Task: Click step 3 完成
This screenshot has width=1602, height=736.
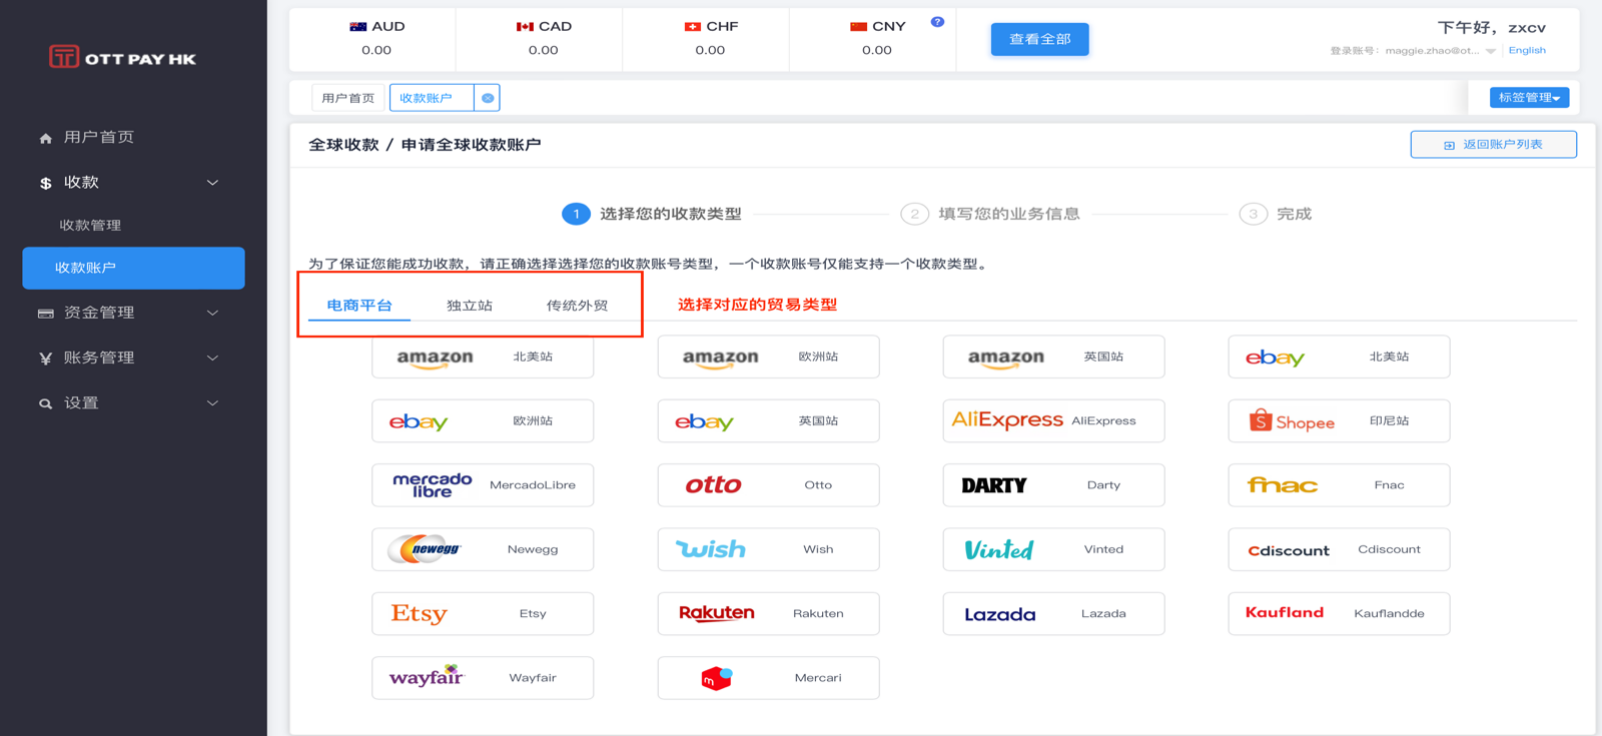Action: (x=1275, y=214)
